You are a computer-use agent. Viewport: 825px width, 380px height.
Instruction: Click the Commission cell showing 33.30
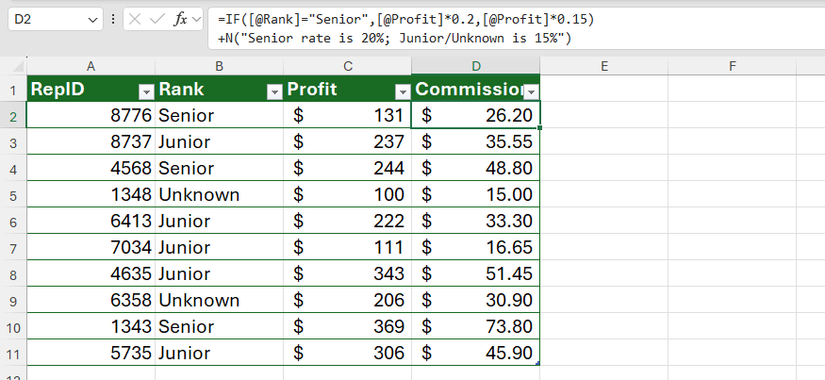click(x=476, y=221)
